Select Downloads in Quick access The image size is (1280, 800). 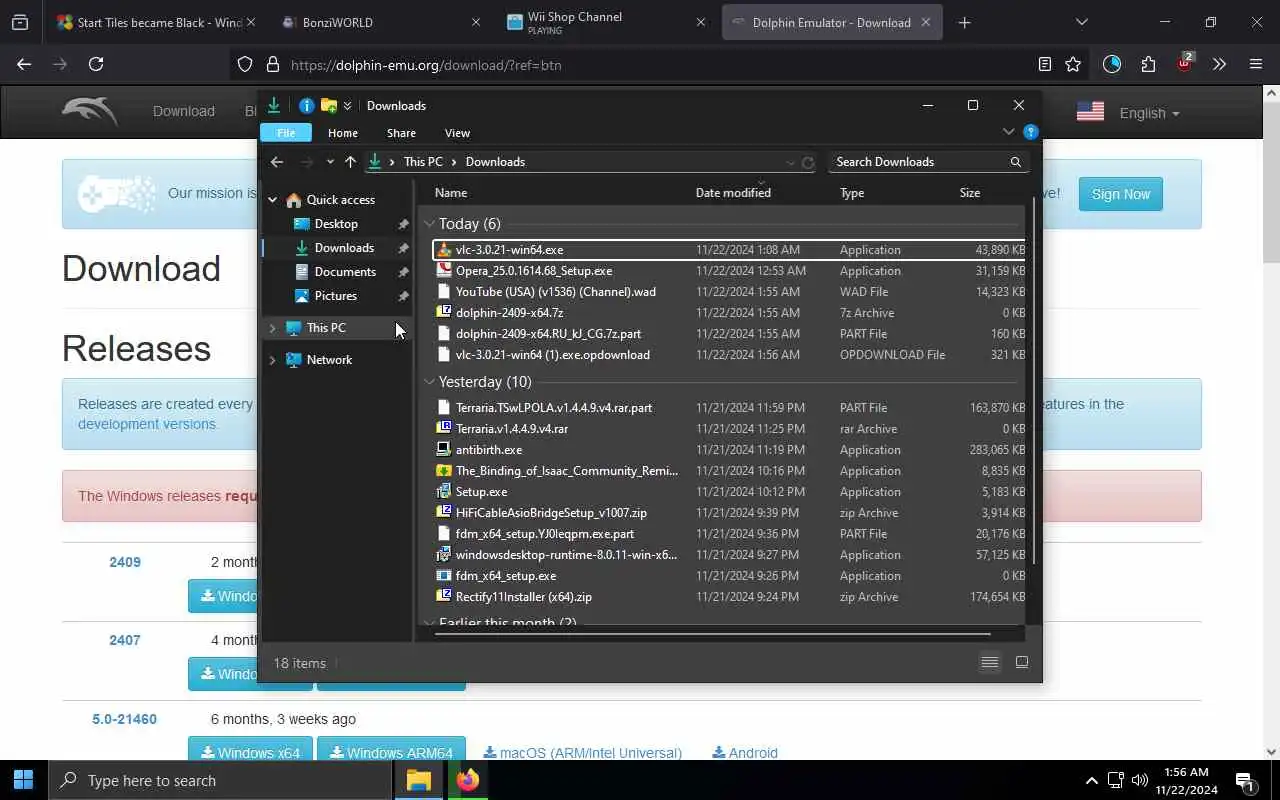click(344, 248)
